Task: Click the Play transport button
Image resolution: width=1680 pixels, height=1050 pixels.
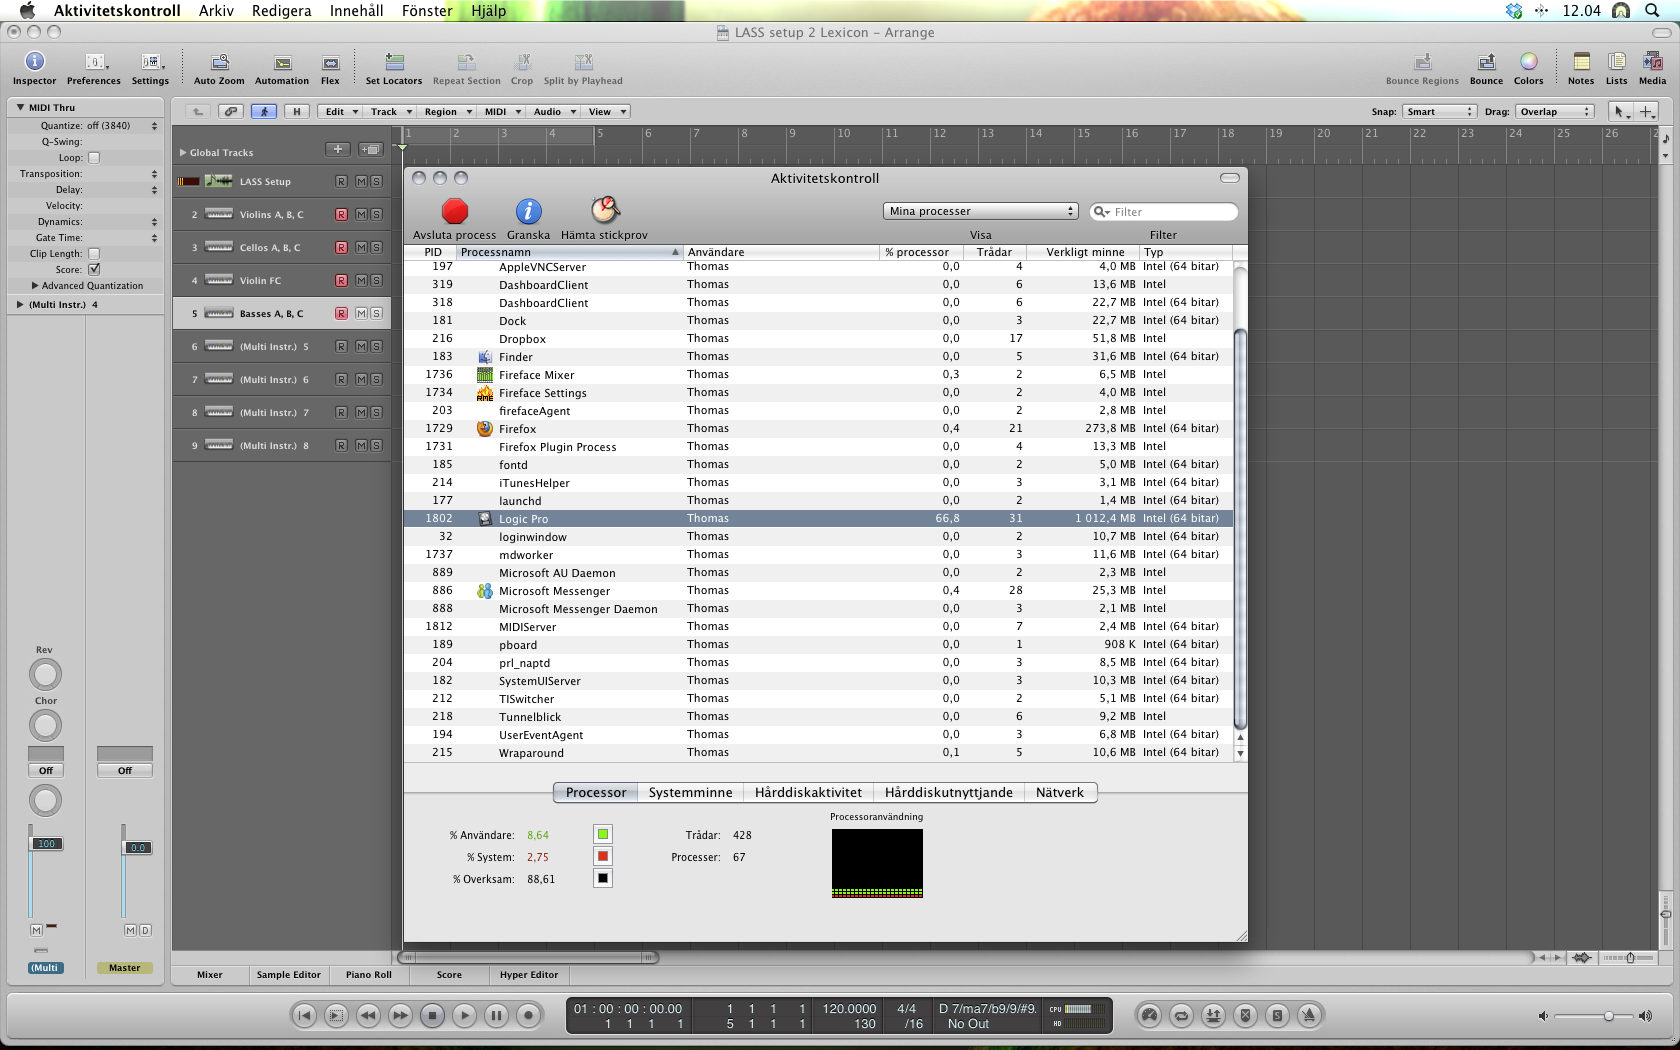Action: [x=464, y=1015]
